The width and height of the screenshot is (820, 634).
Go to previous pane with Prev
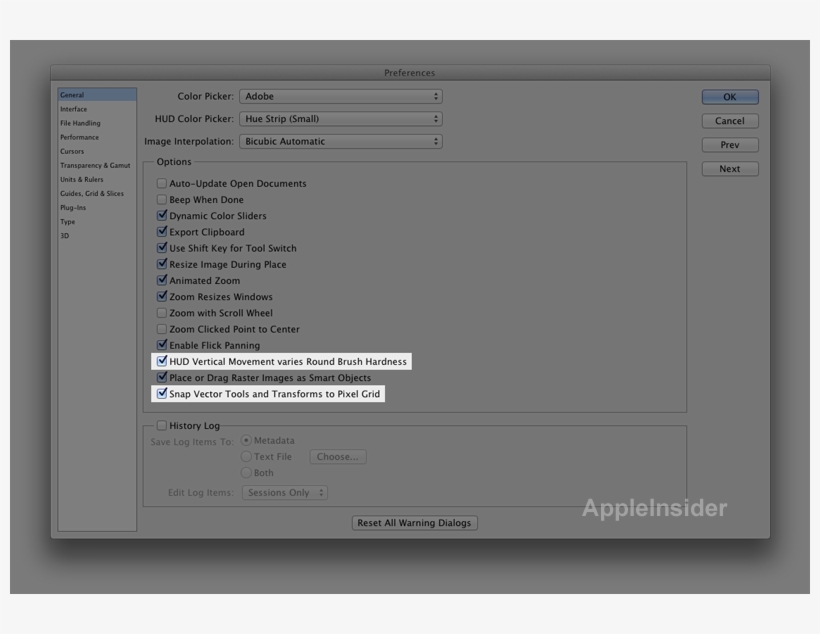(x=730, y=145)
